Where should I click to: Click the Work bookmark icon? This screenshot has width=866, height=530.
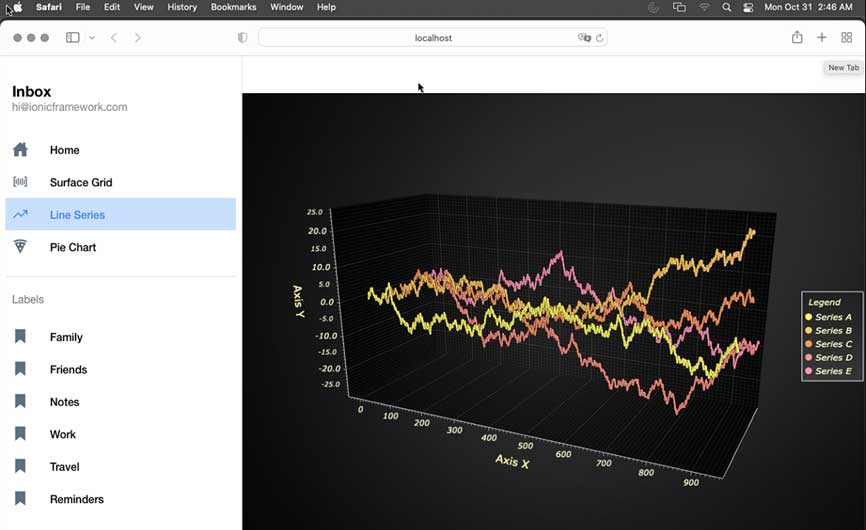(x=20, y=433)
